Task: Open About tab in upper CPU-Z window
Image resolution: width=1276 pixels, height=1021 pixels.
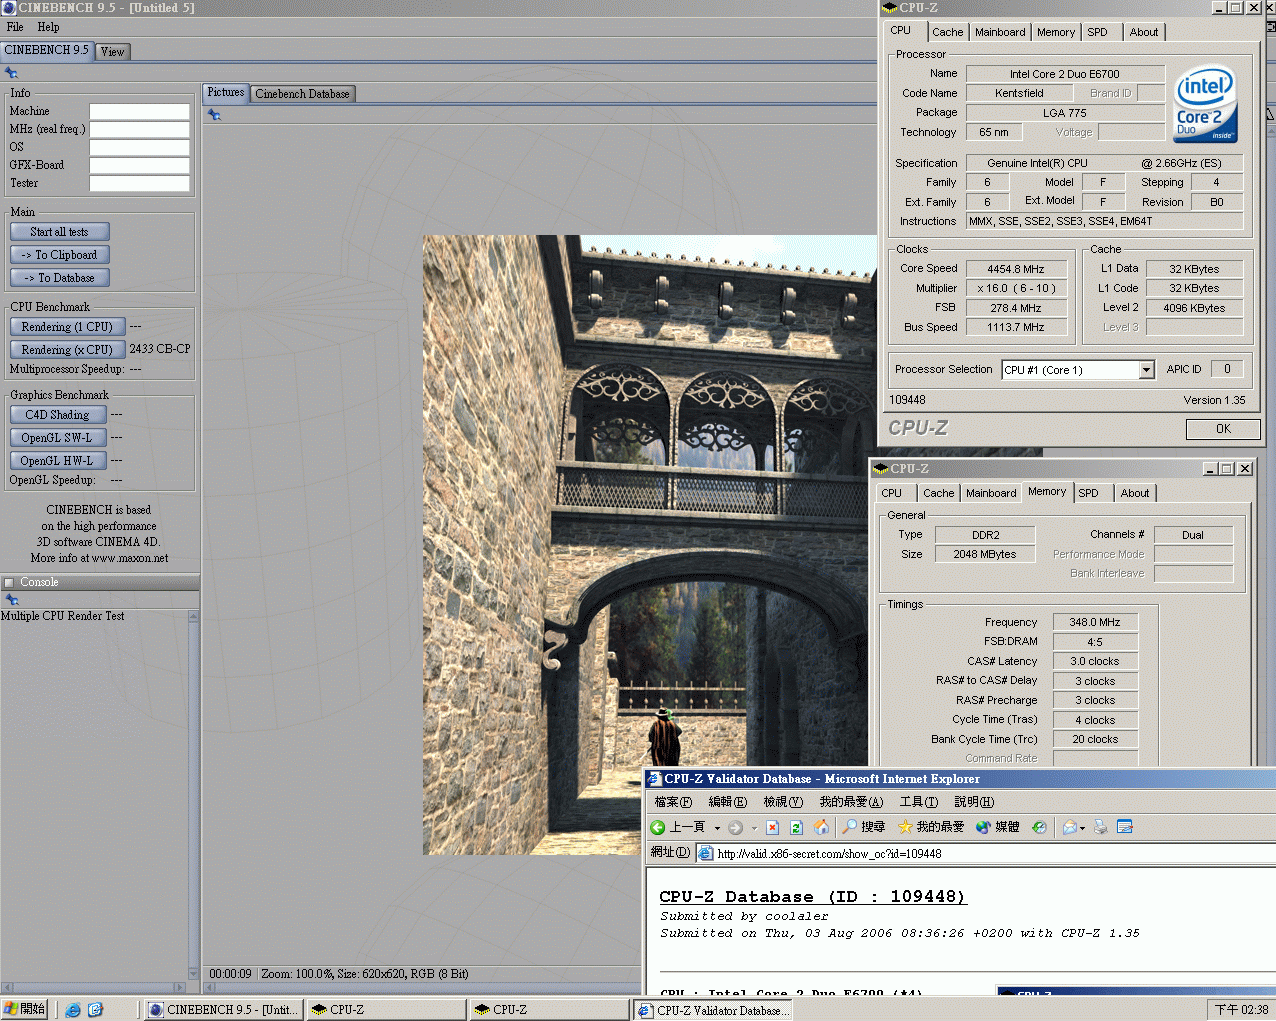Action: (x=1144, y=32)
